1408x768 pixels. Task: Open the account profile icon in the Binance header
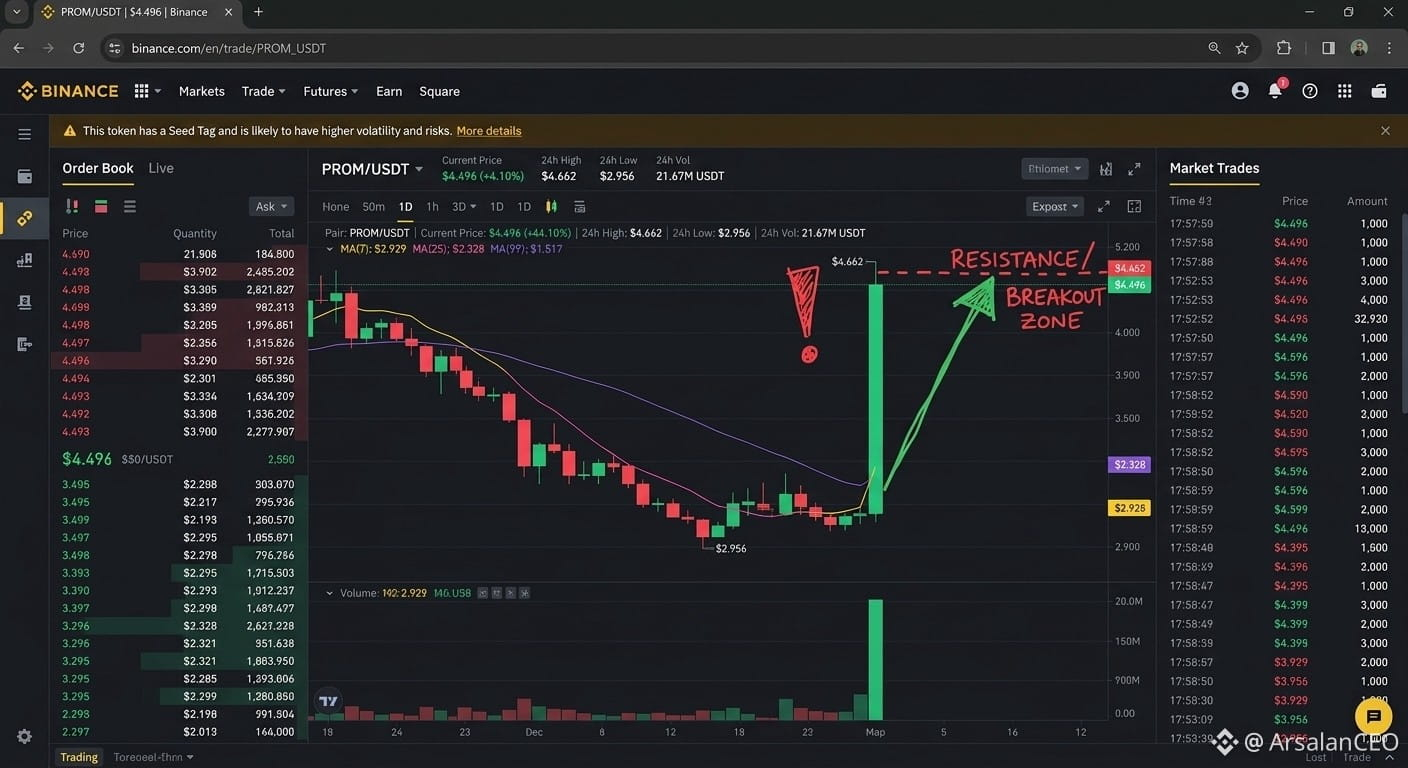(x=1240, y=91)
